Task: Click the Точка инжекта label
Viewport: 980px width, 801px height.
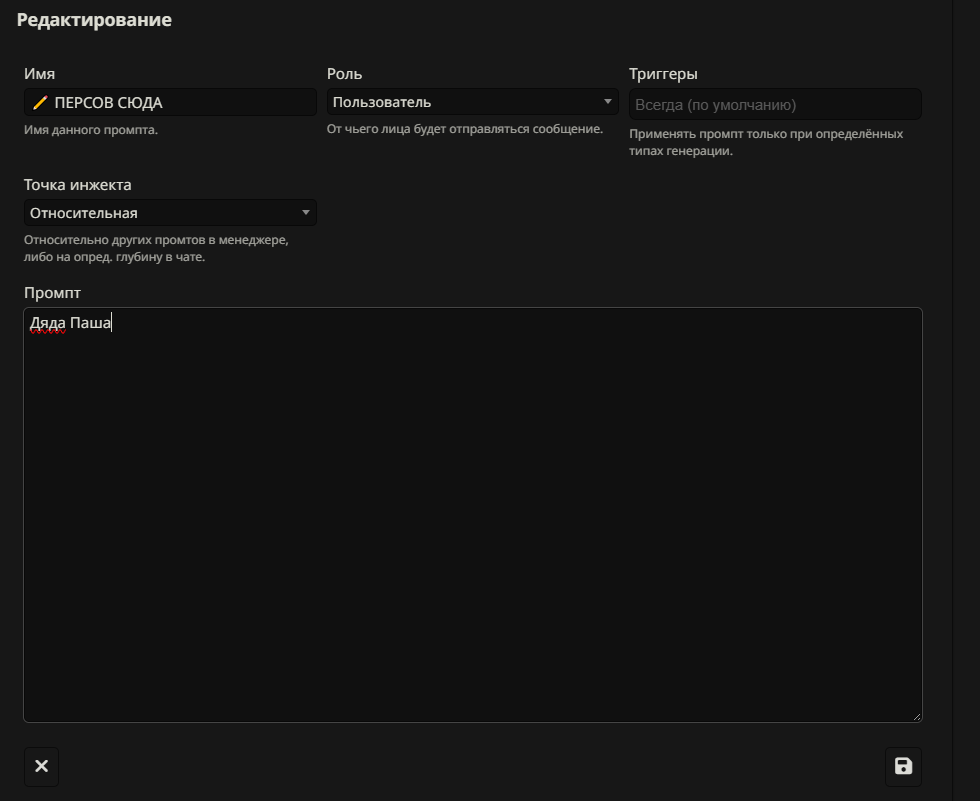Action: pos(77,185)
